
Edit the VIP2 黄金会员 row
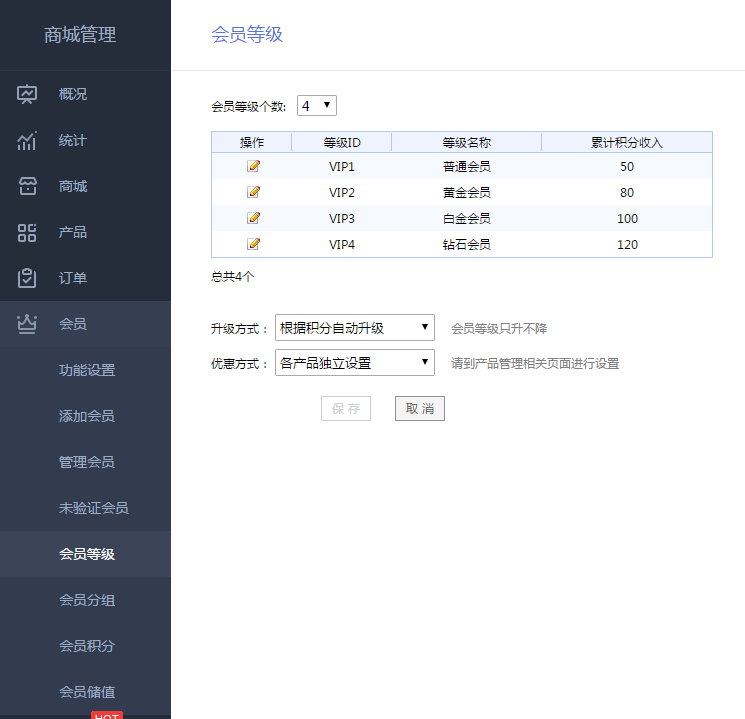[x=253, y=192]
